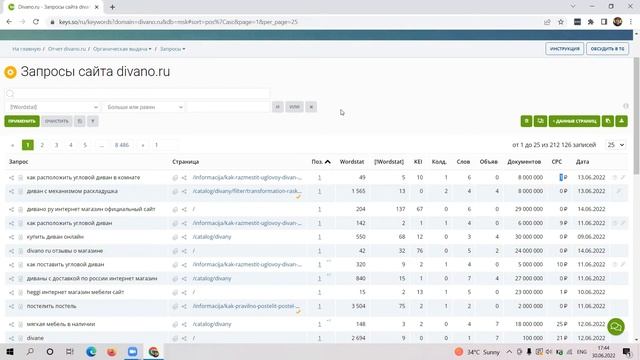Click the taskbar search magnifier
Image resolution: width=640 pixels, height=360 pixels.
[30, 351]
